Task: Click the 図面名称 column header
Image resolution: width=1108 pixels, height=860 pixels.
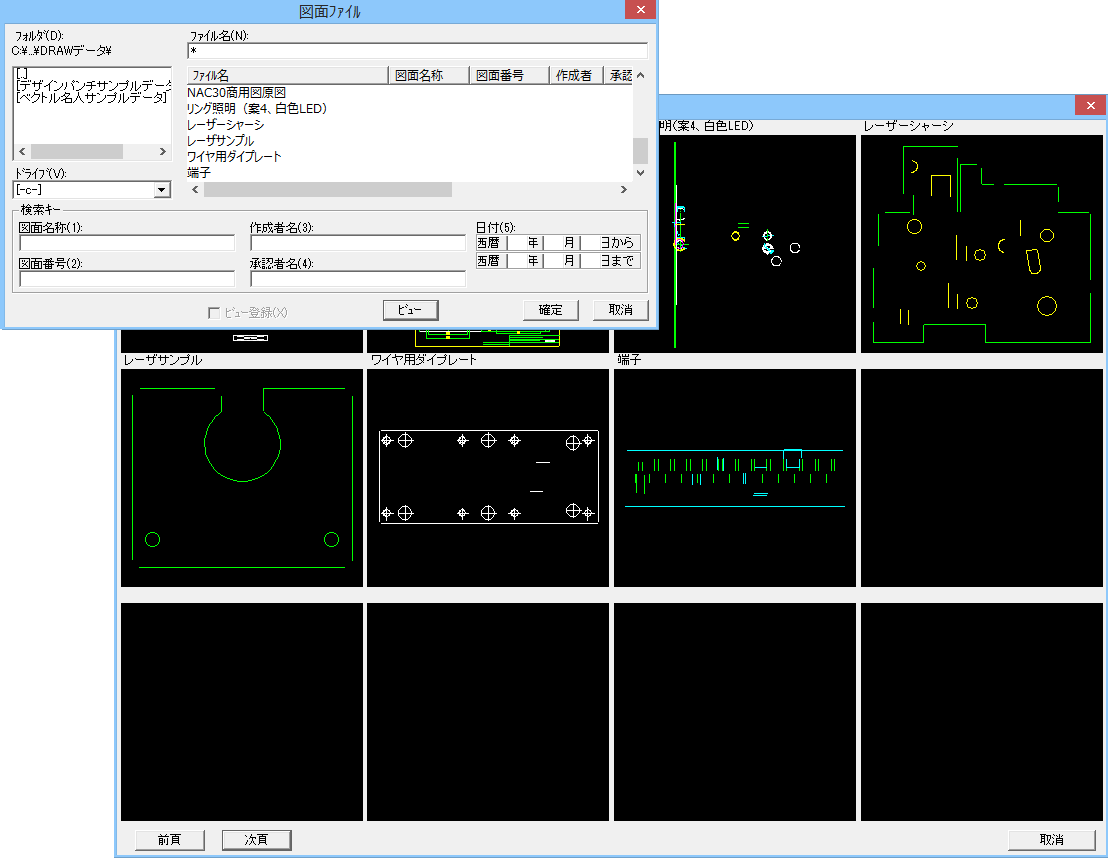Action: (429, 75)
